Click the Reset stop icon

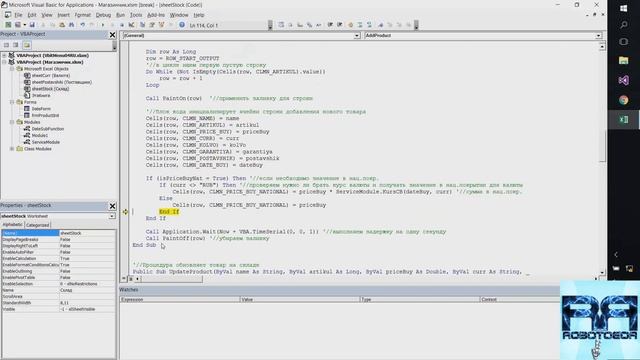[122, 25]
